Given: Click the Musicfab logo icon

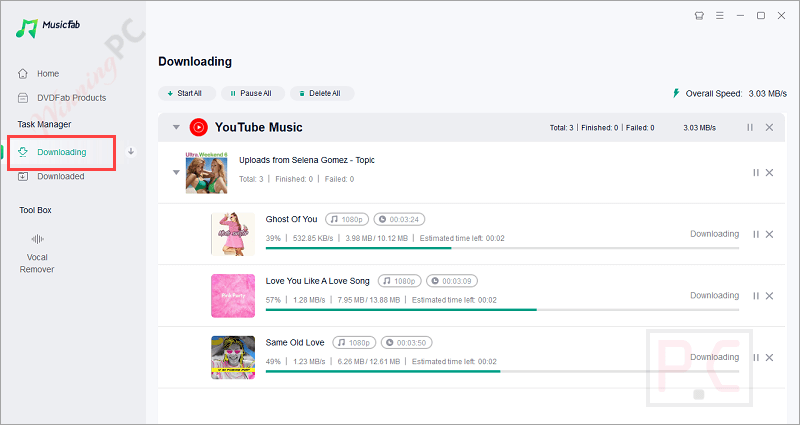Looking at the screenshot, I should [27, 28].
